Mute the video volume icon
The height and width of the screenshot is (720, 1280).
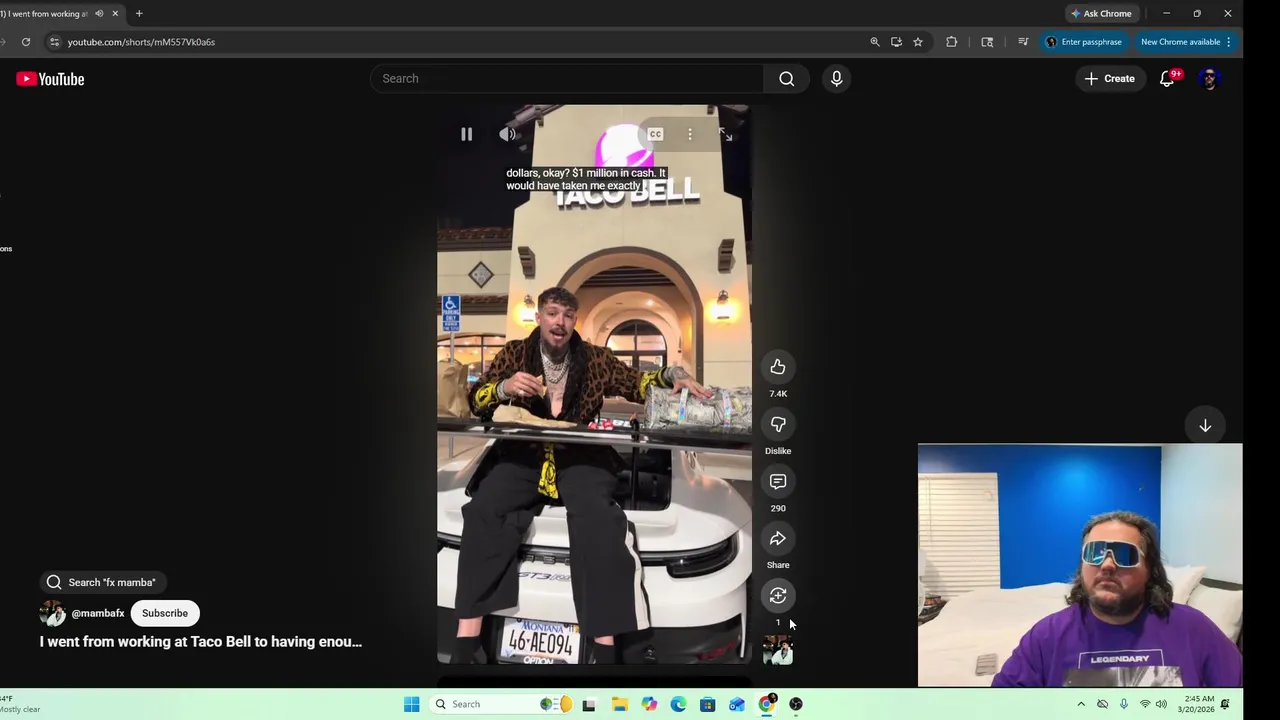[x=508, y=134]
